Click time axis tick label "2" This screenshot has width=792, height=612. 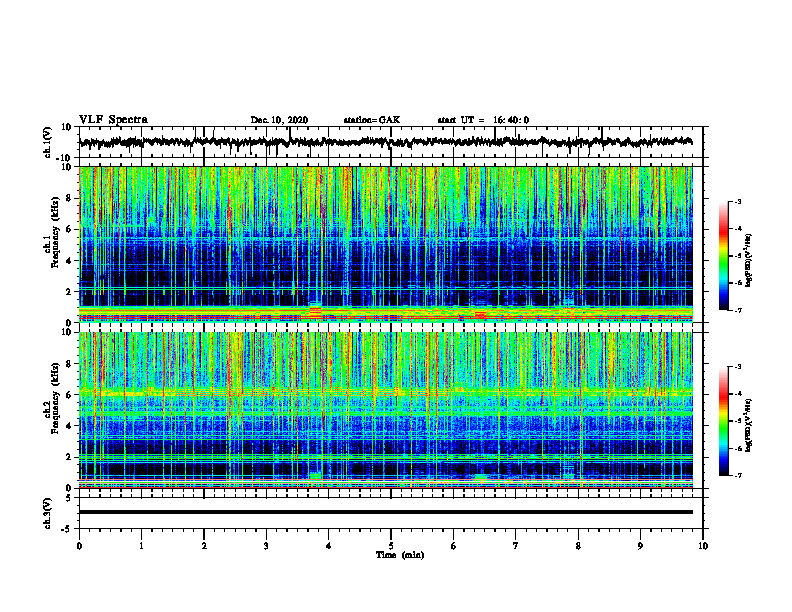click(204, 546)
